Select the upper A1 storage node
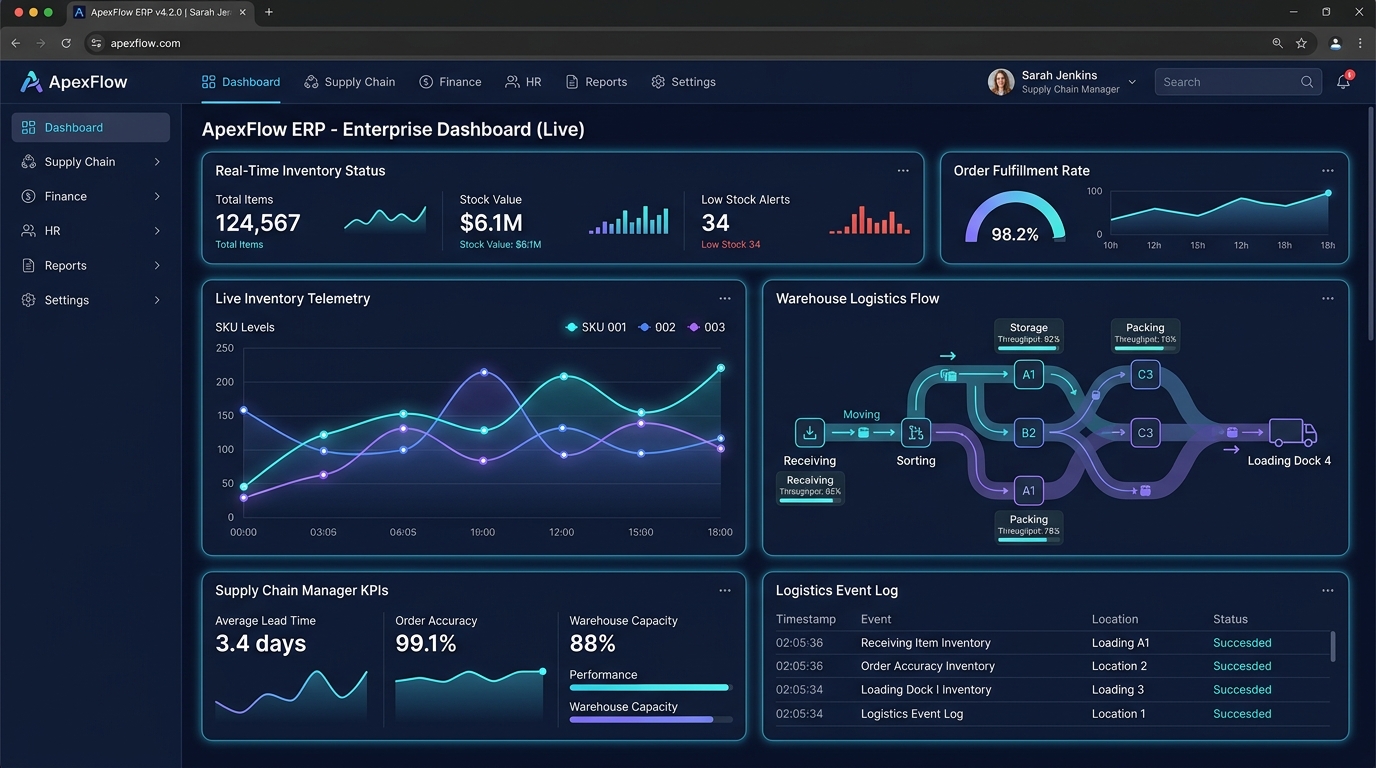 click(x=1028, y=375)
